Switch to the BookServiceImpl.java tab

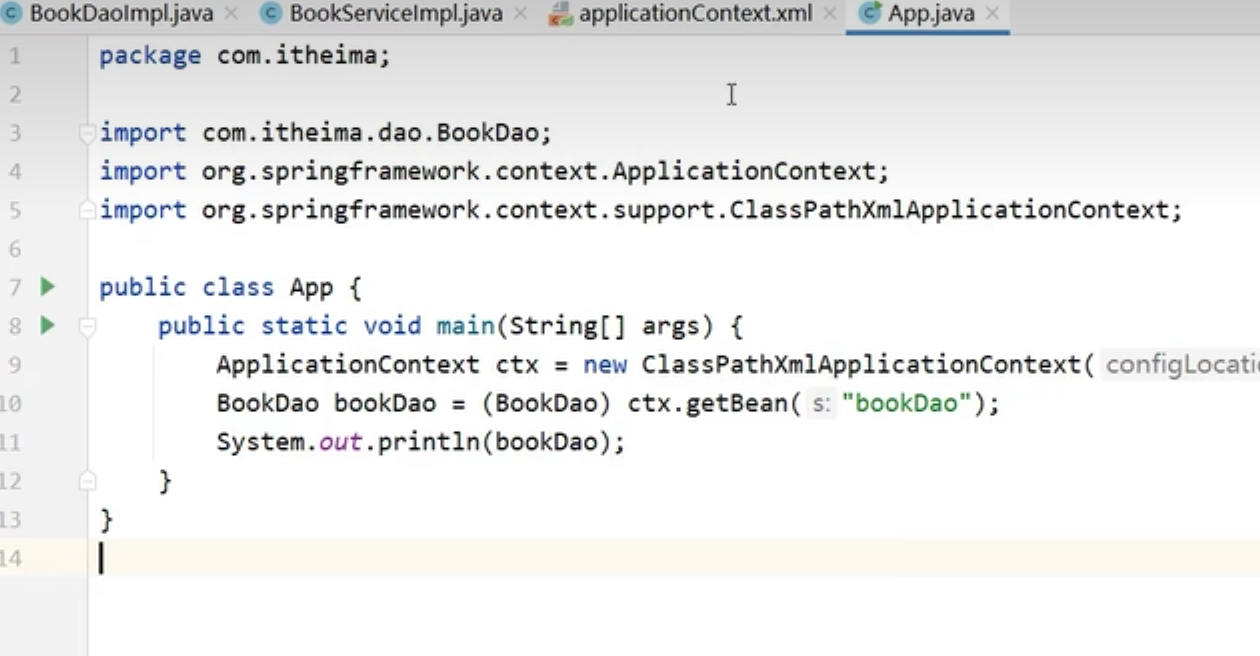pos(395,14)
